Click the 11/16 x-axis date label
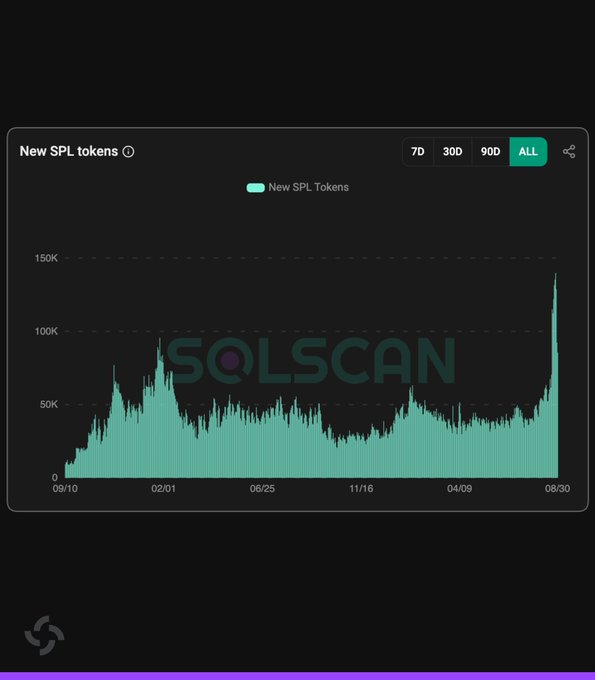The image size is (595, 680). pyautogui.click(x=361, y=488)
